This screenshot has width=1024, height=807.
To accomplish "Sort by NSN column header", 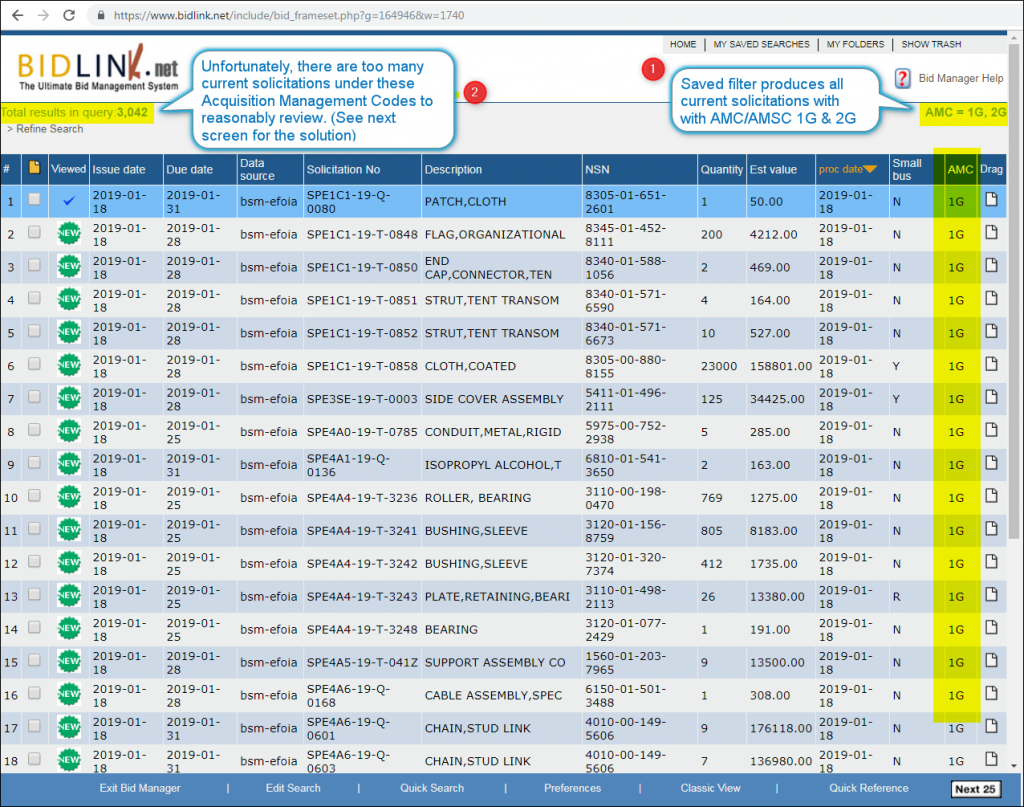I will [x=598, y=170].
